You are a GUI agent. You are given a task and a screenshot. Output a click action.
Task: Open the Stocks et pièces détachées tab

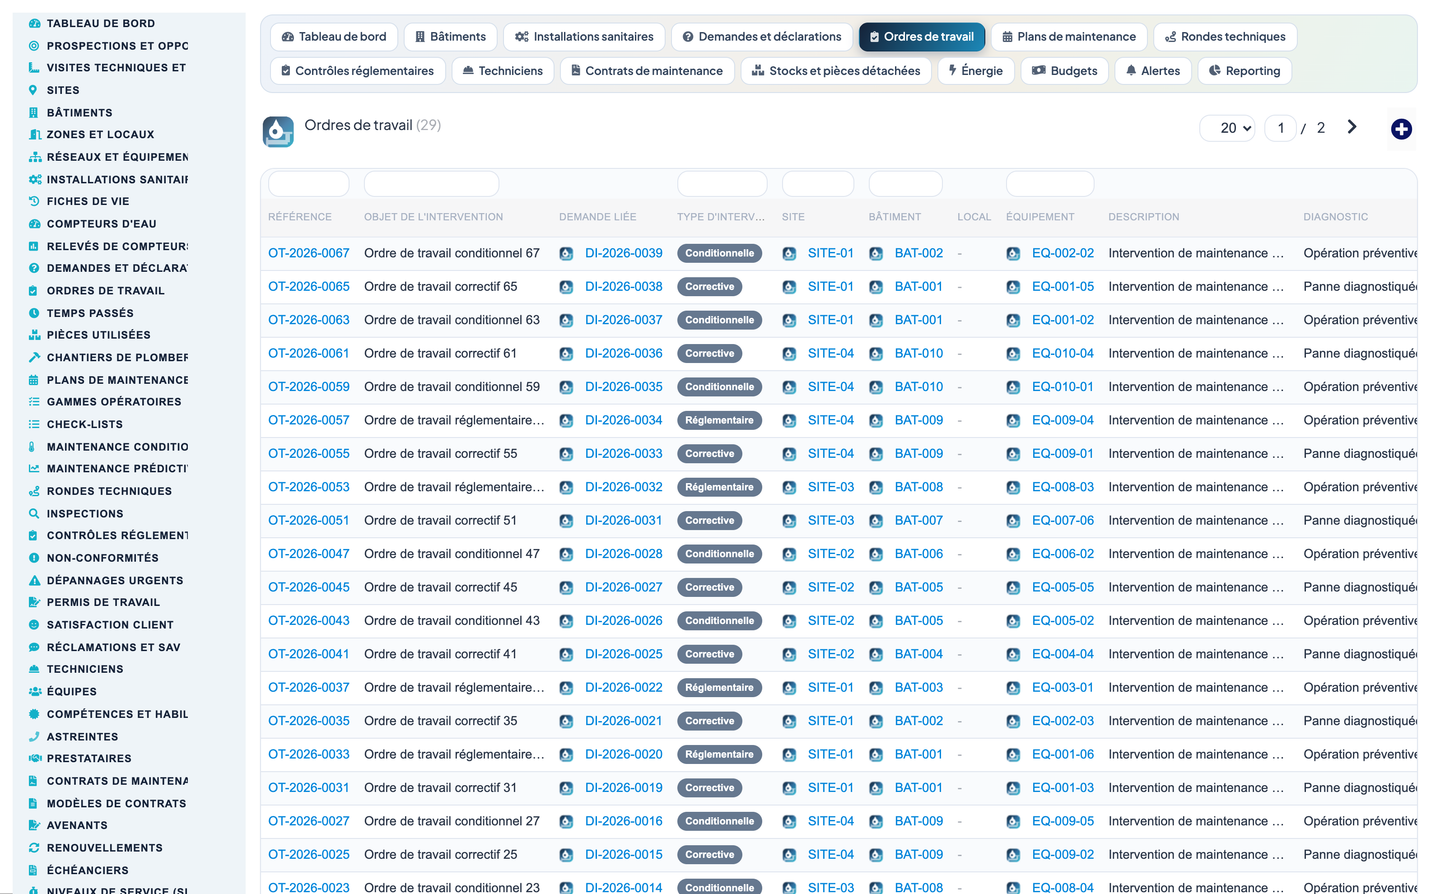(x=836, y=71)
